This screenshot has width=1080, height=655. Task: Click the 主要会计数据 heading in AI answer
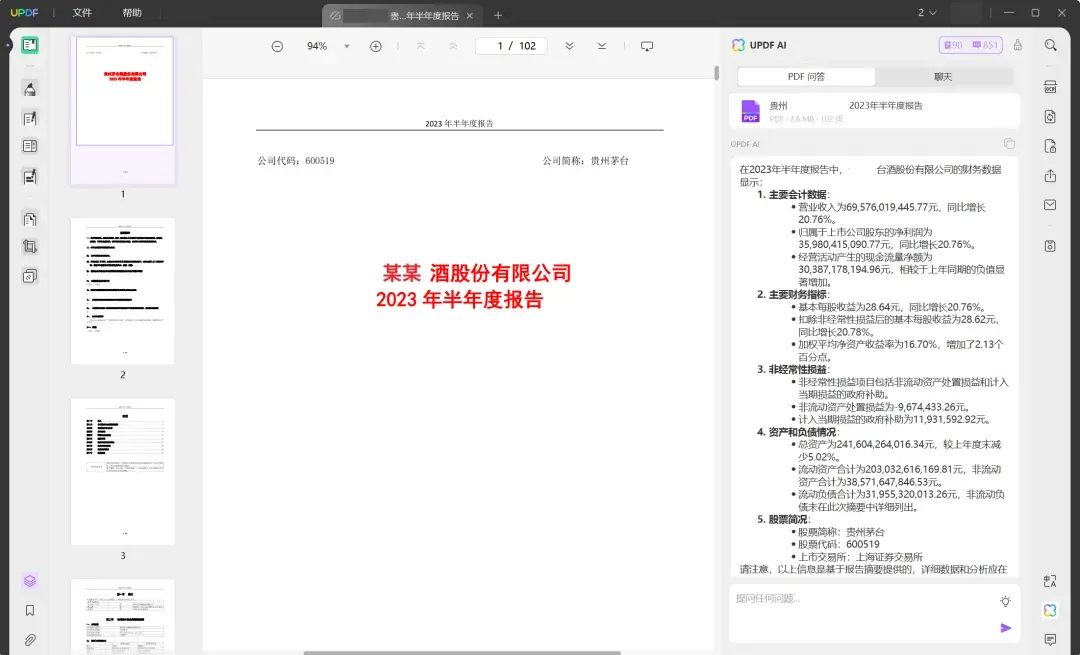point(798,194)
